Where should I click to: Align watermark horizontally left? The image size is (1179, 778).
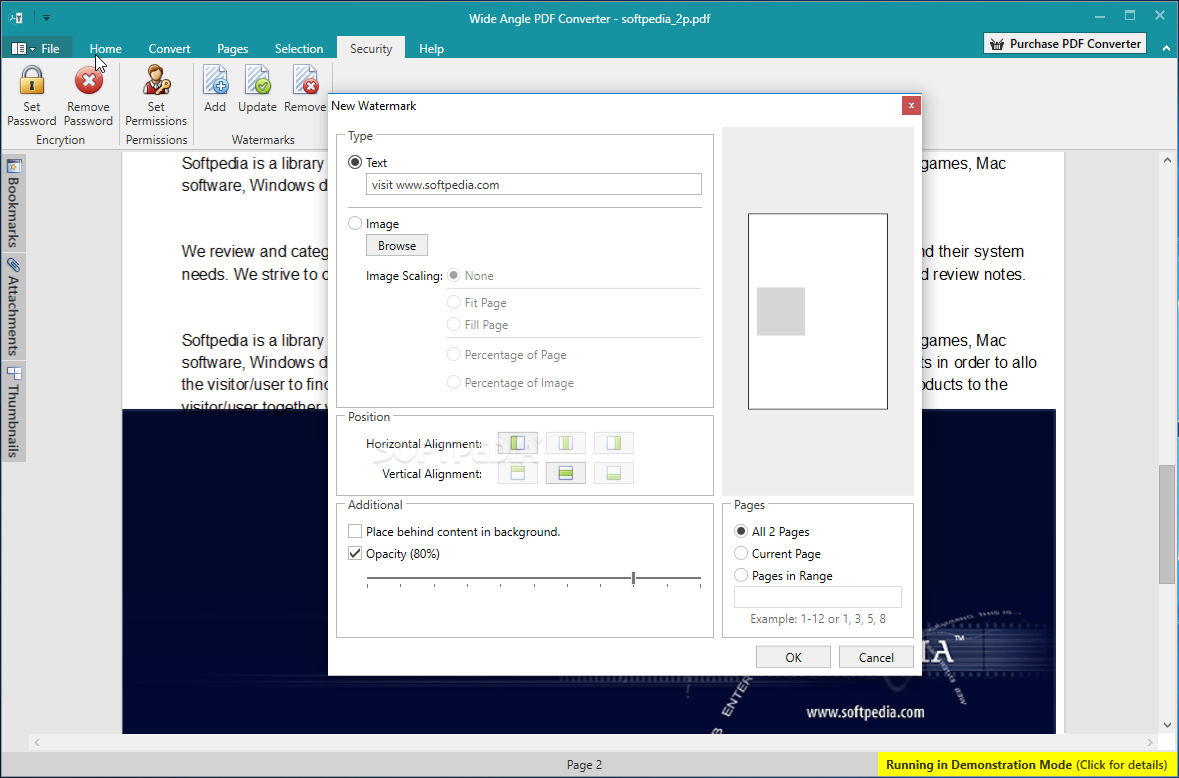tap(517, 443)
